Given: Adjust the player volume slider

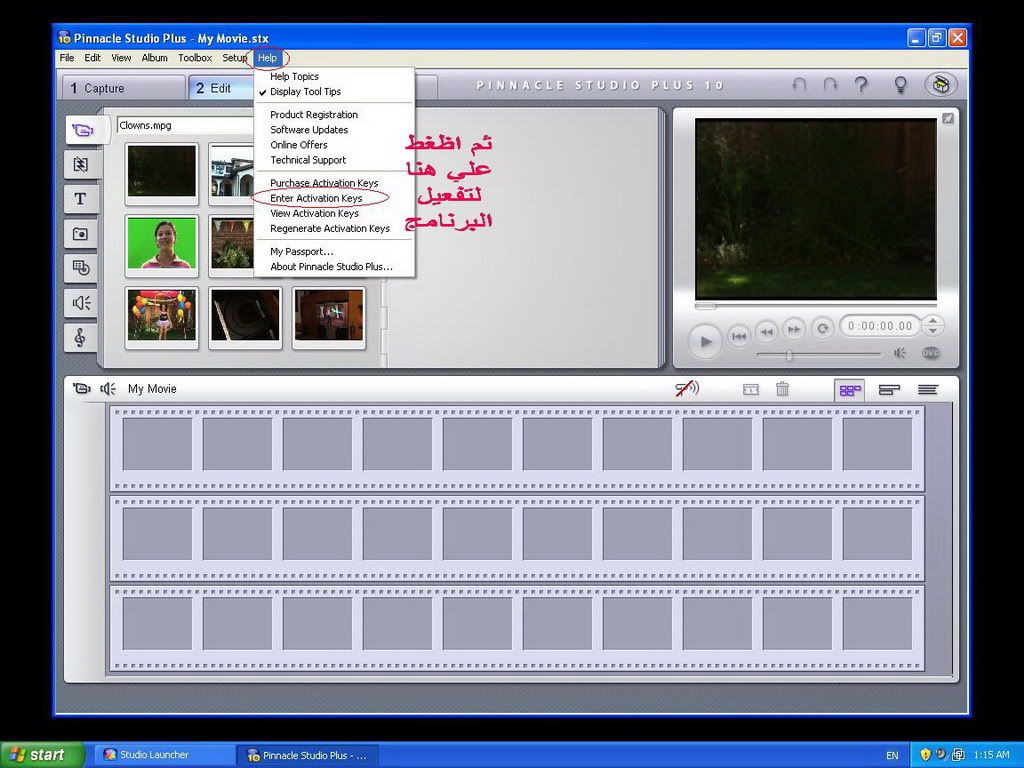Looking at the screenshot, I should click(x=790, y=355).
